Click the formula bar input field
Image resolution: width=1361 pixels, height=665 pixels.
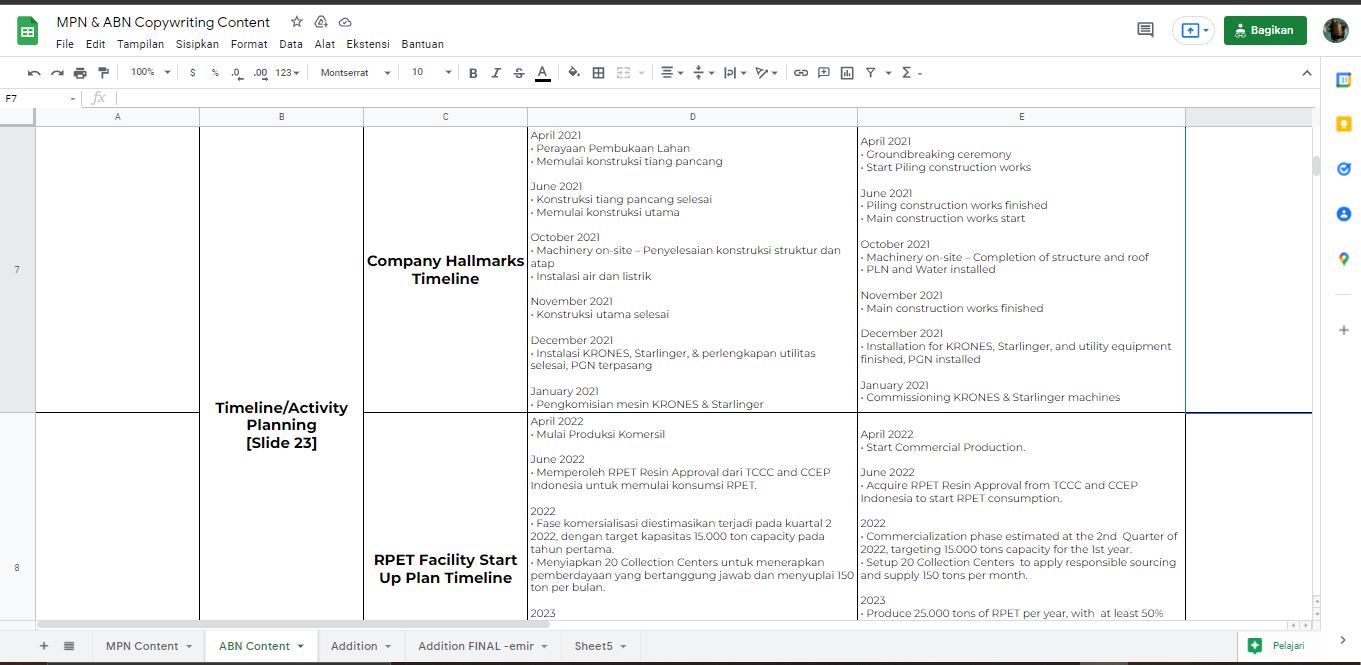tap(700, 98)
